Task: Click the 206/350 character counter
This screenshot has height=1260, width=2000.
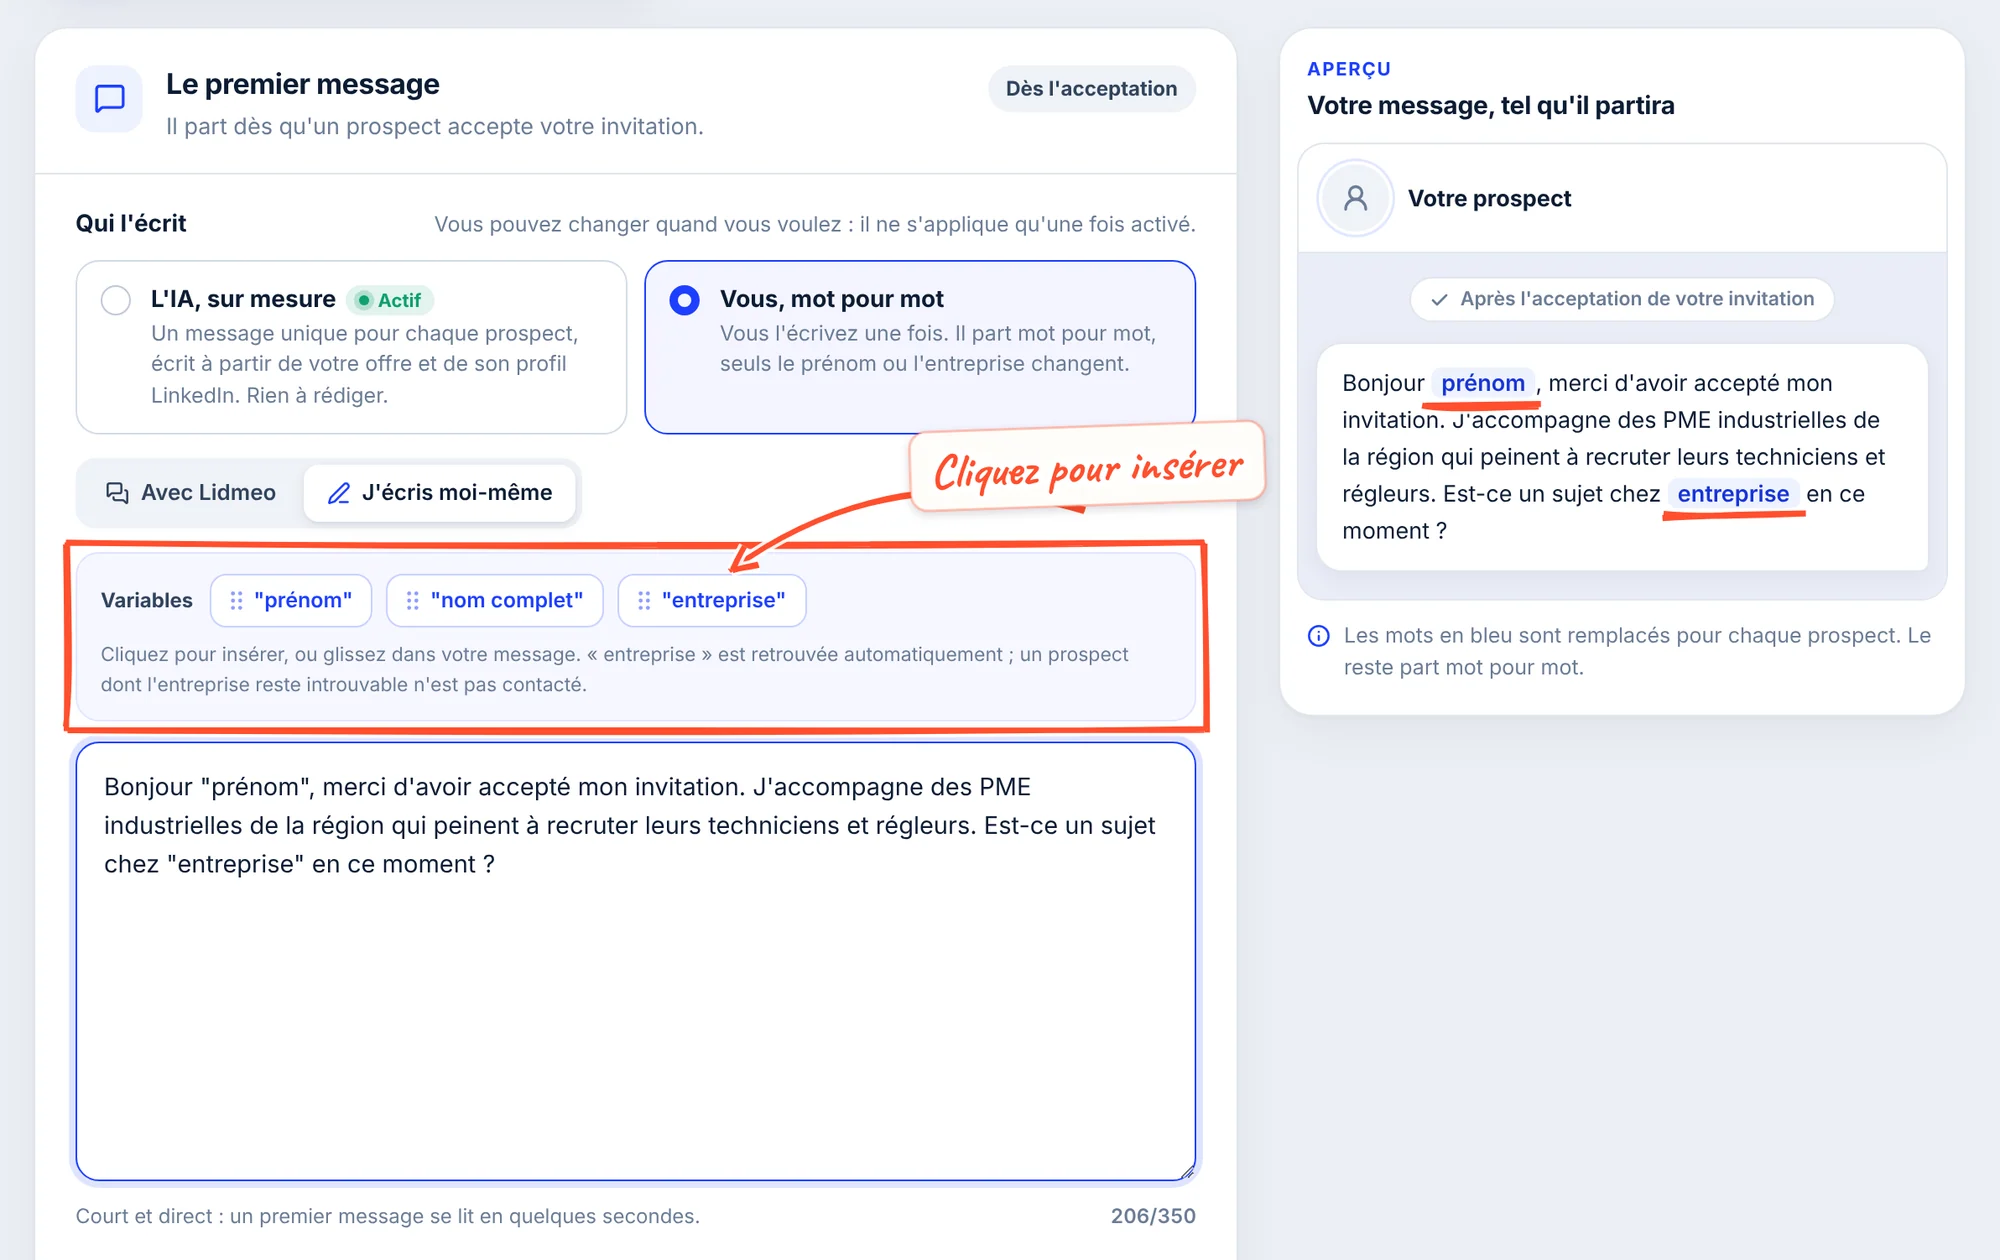Action: tap(1153, 1216)
